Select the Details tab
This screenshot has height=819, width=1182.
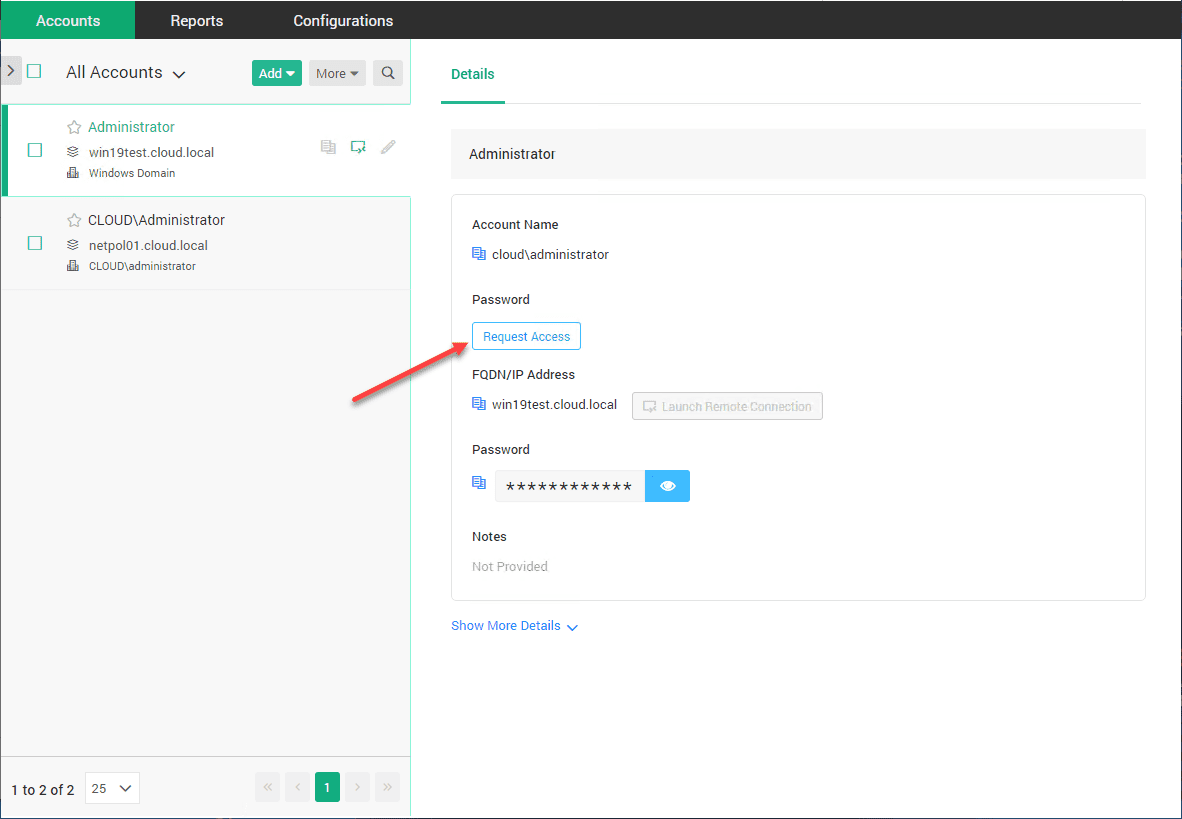pyautogui.click(x=473, y=74)
